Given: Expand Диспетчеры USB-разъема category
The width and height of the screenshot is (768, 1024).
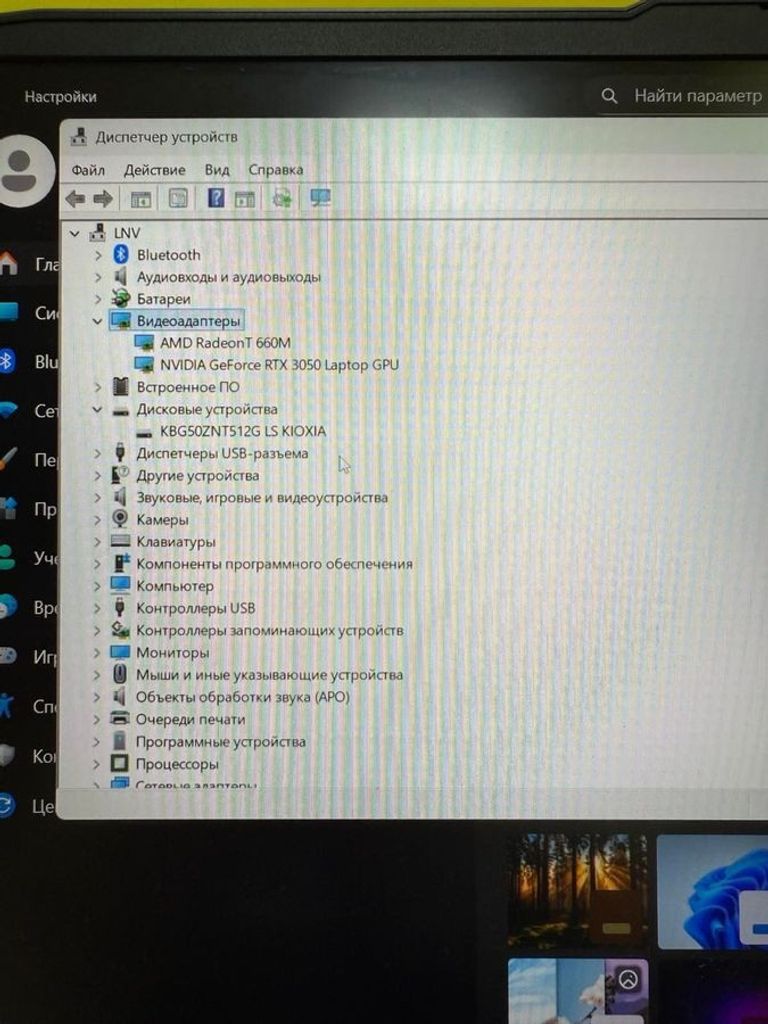Looking at the screenshot, I should point(98,453).
